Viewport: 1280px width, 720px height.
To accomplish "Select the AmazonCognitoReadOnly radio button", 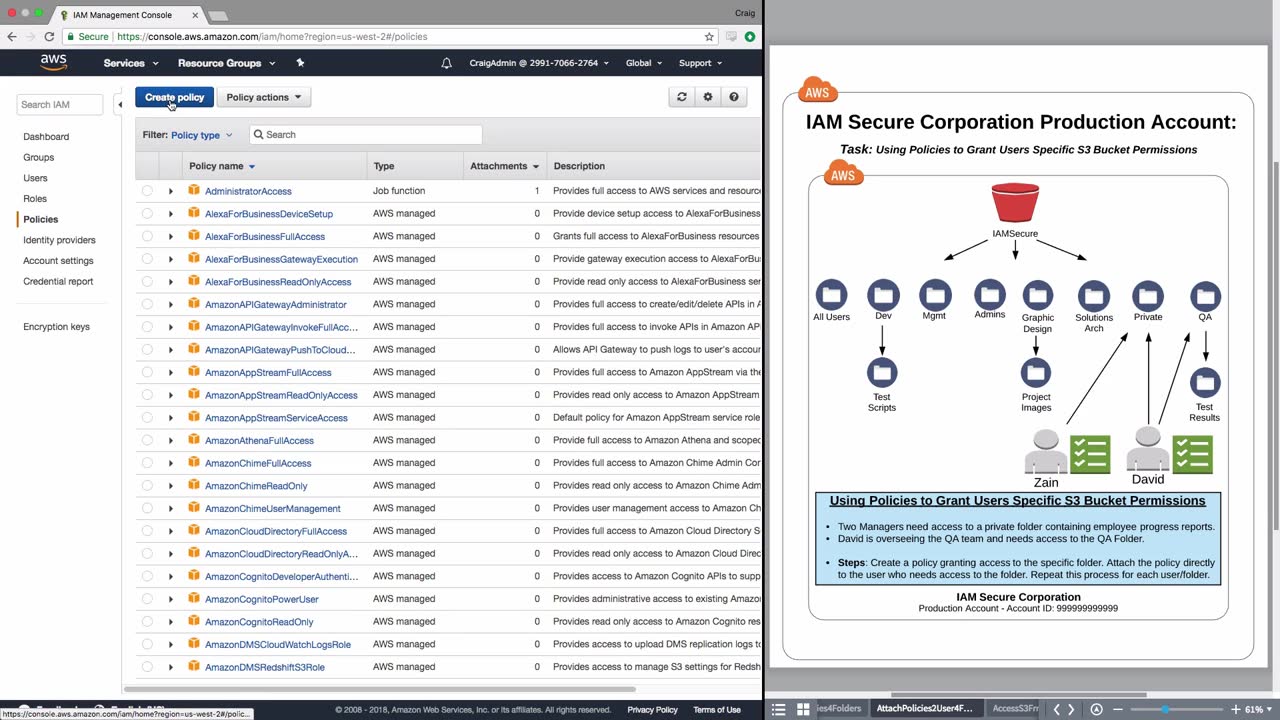I will [147, 622].
